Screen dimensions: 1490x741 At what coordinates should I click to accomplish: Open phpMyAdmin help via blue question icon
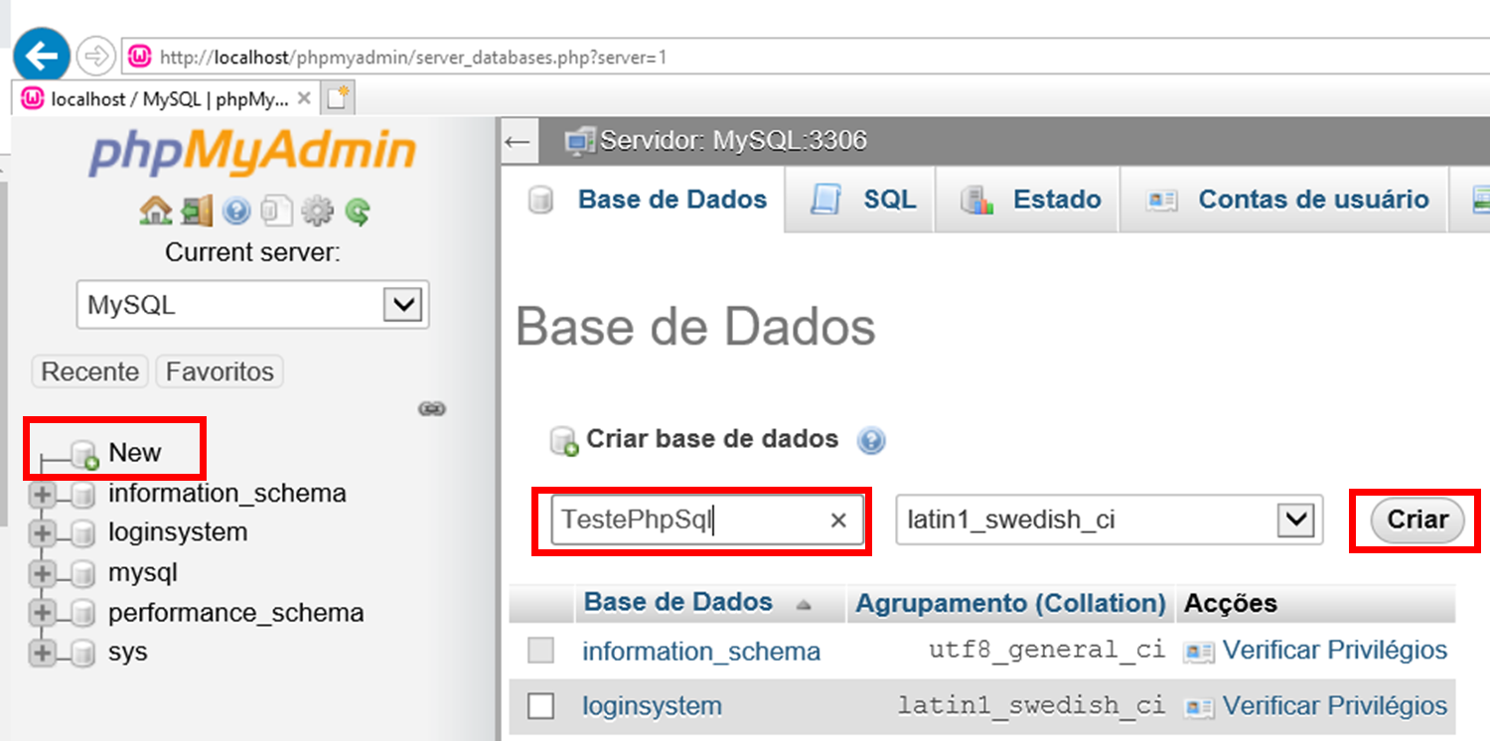236,211
